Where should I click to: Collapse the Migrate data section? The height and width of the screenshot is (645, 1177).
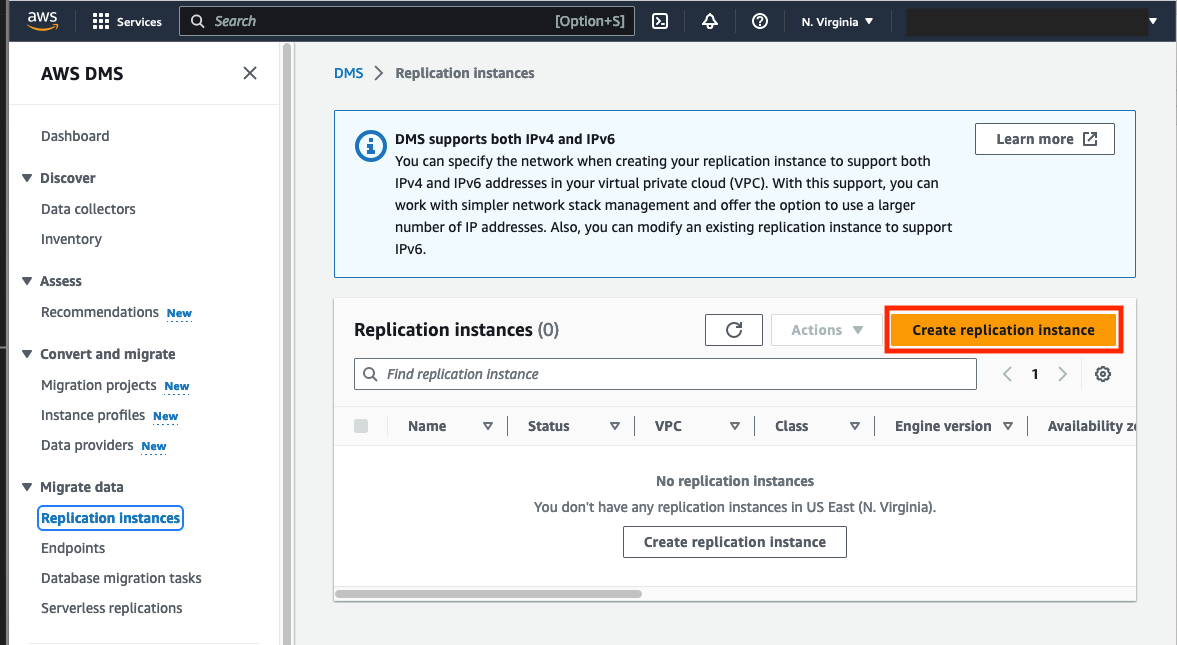(x=27, y=487)
